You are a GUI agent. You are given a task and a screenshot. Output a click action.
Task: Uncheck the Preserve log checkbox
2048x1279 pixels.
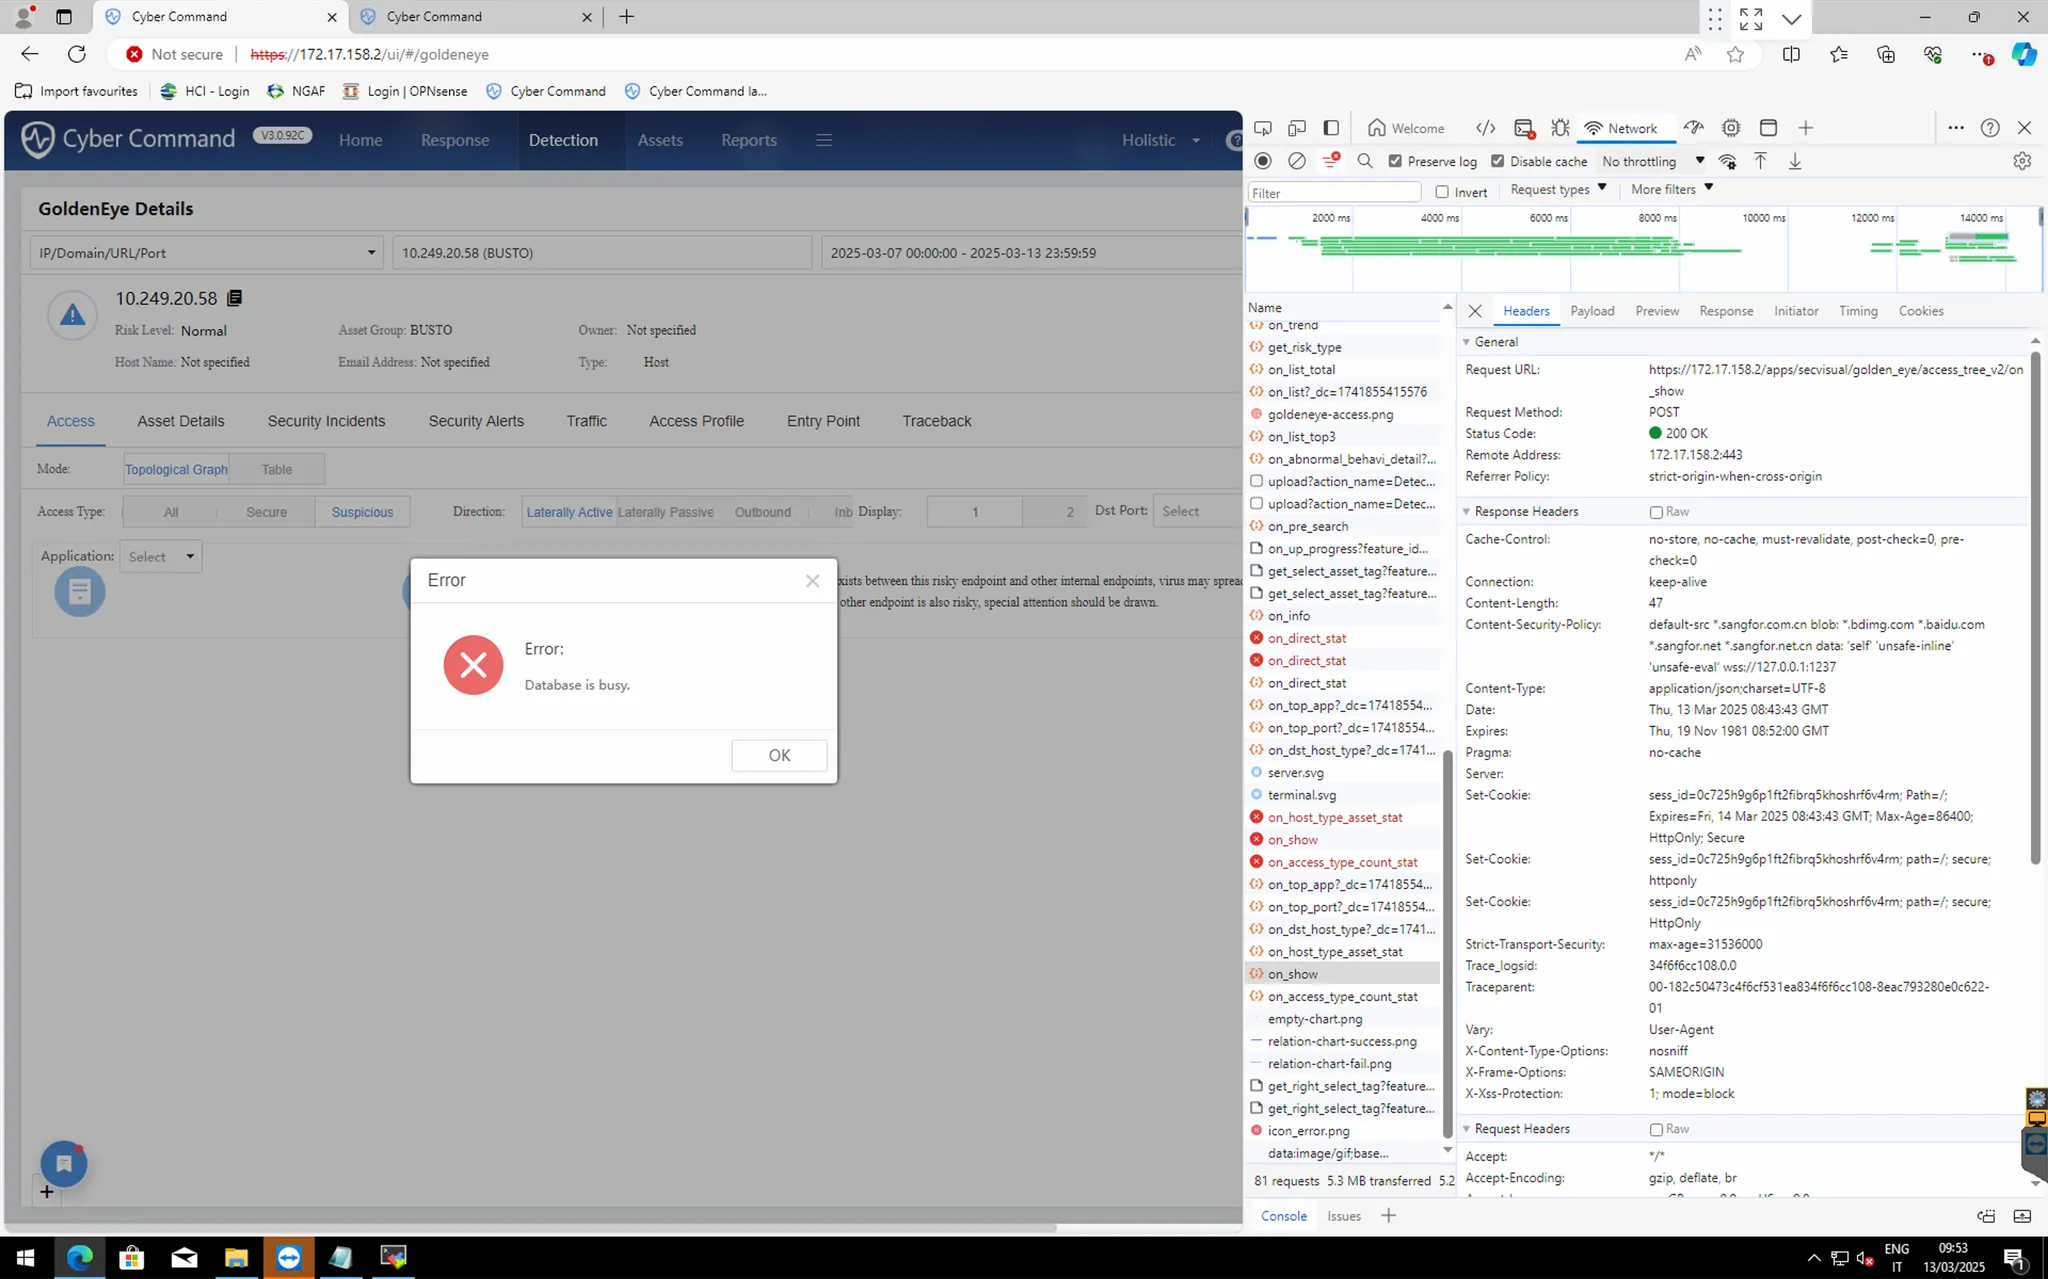tap(1395, 161)
